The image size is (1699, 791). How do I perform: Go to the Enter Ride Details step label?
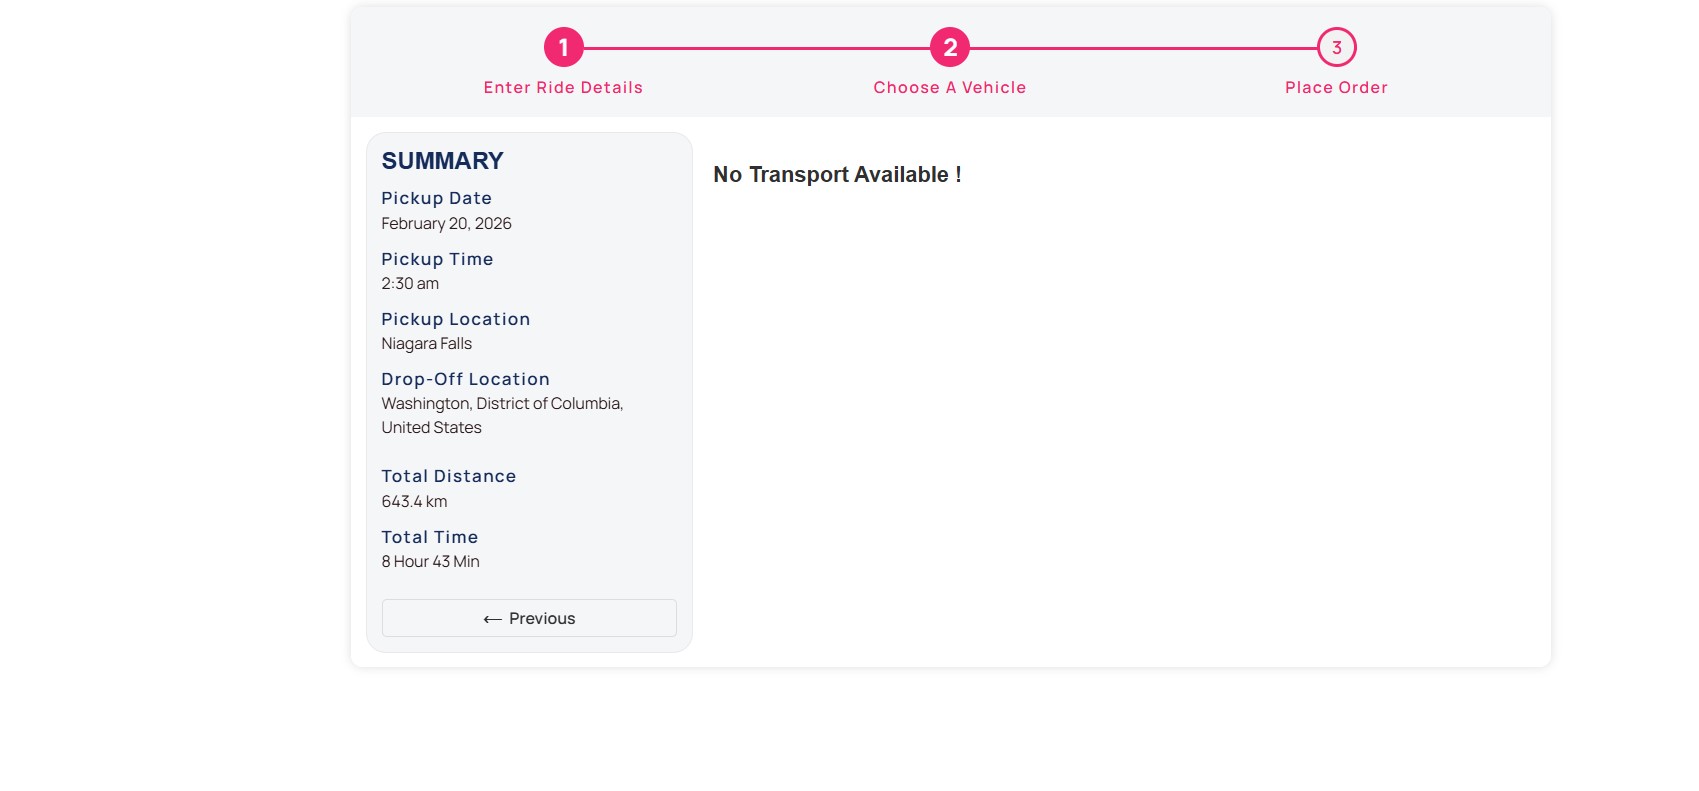pyautogui.click(x=563, y=88)
